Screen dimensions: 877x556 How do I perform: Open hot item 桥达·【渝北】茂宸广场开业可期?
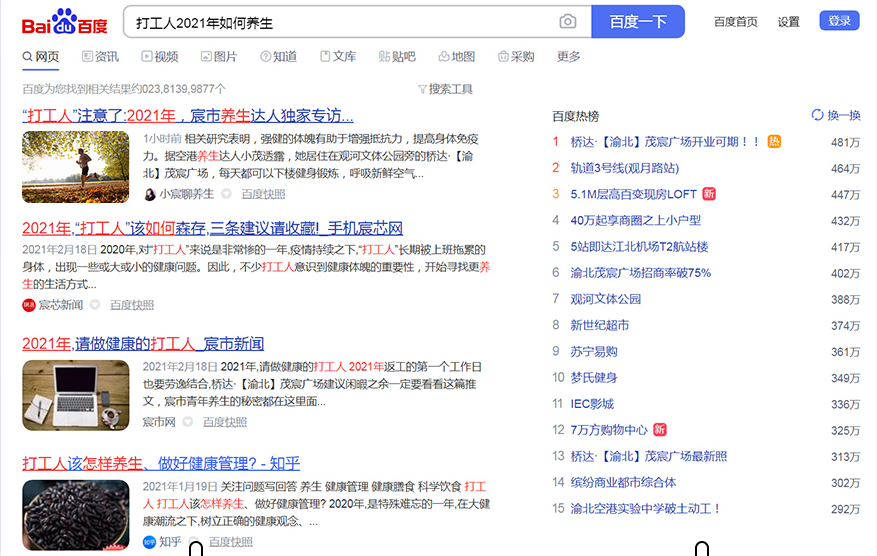[666, 142]
